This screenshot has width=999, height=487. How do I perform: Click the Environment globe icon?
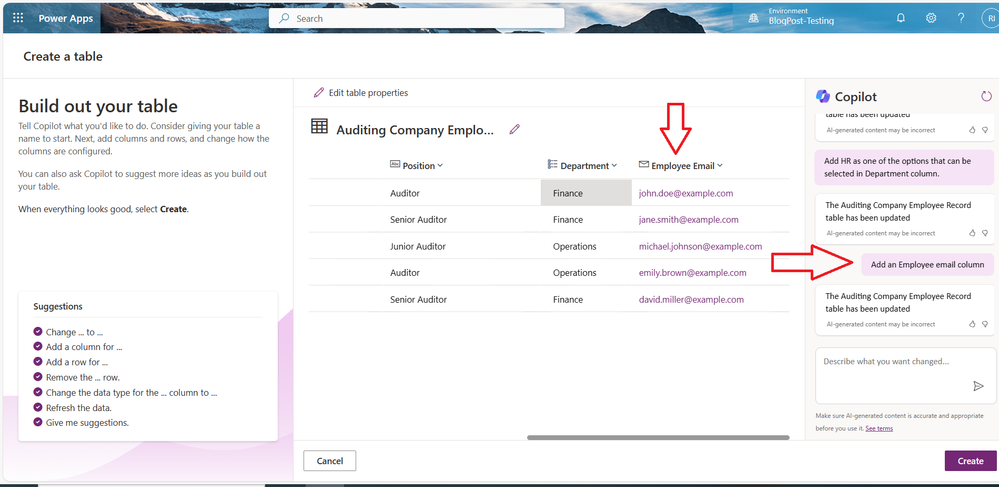point(754,18)
